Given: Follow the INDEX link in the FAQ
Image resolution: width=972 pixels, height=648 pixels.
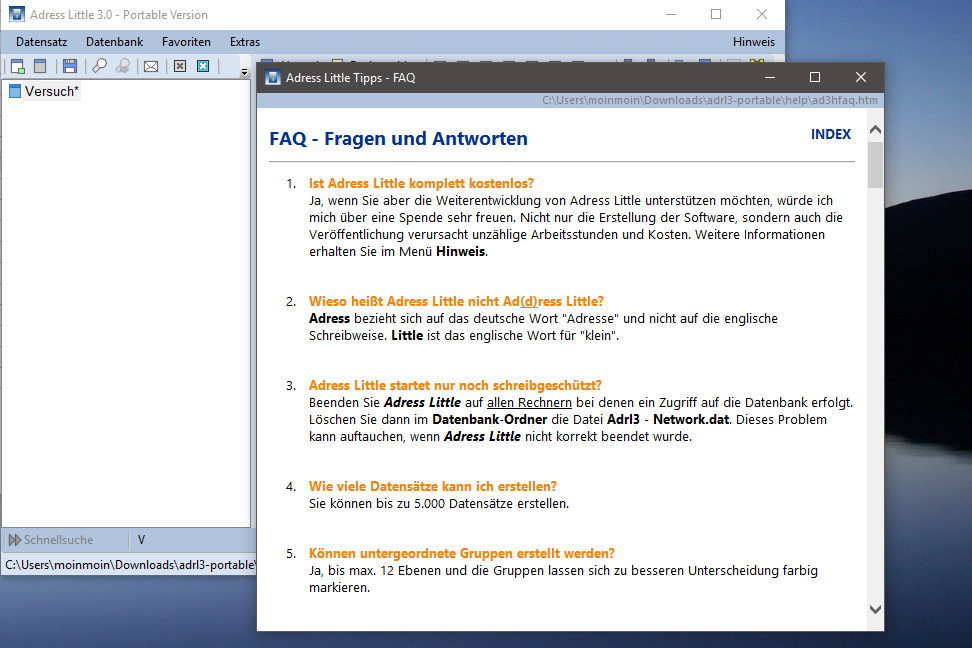Looking at the screenshot, I should tap(831, 134).
